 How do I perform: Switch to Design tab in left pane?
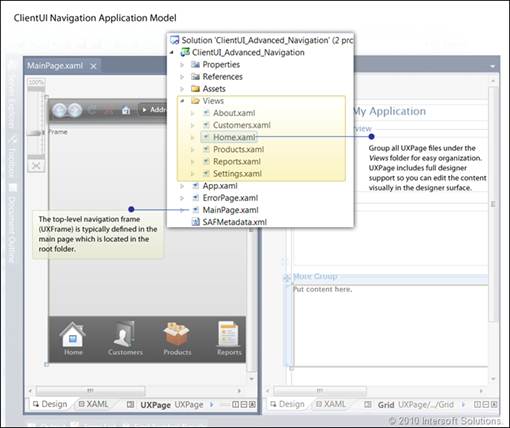[x=50, y=404]
